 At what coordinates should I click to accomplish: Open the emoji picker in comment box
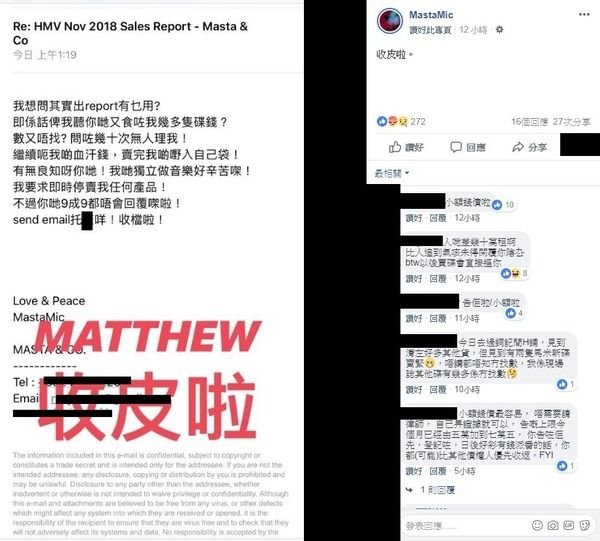pyautogui.click(x=537, y=525)
